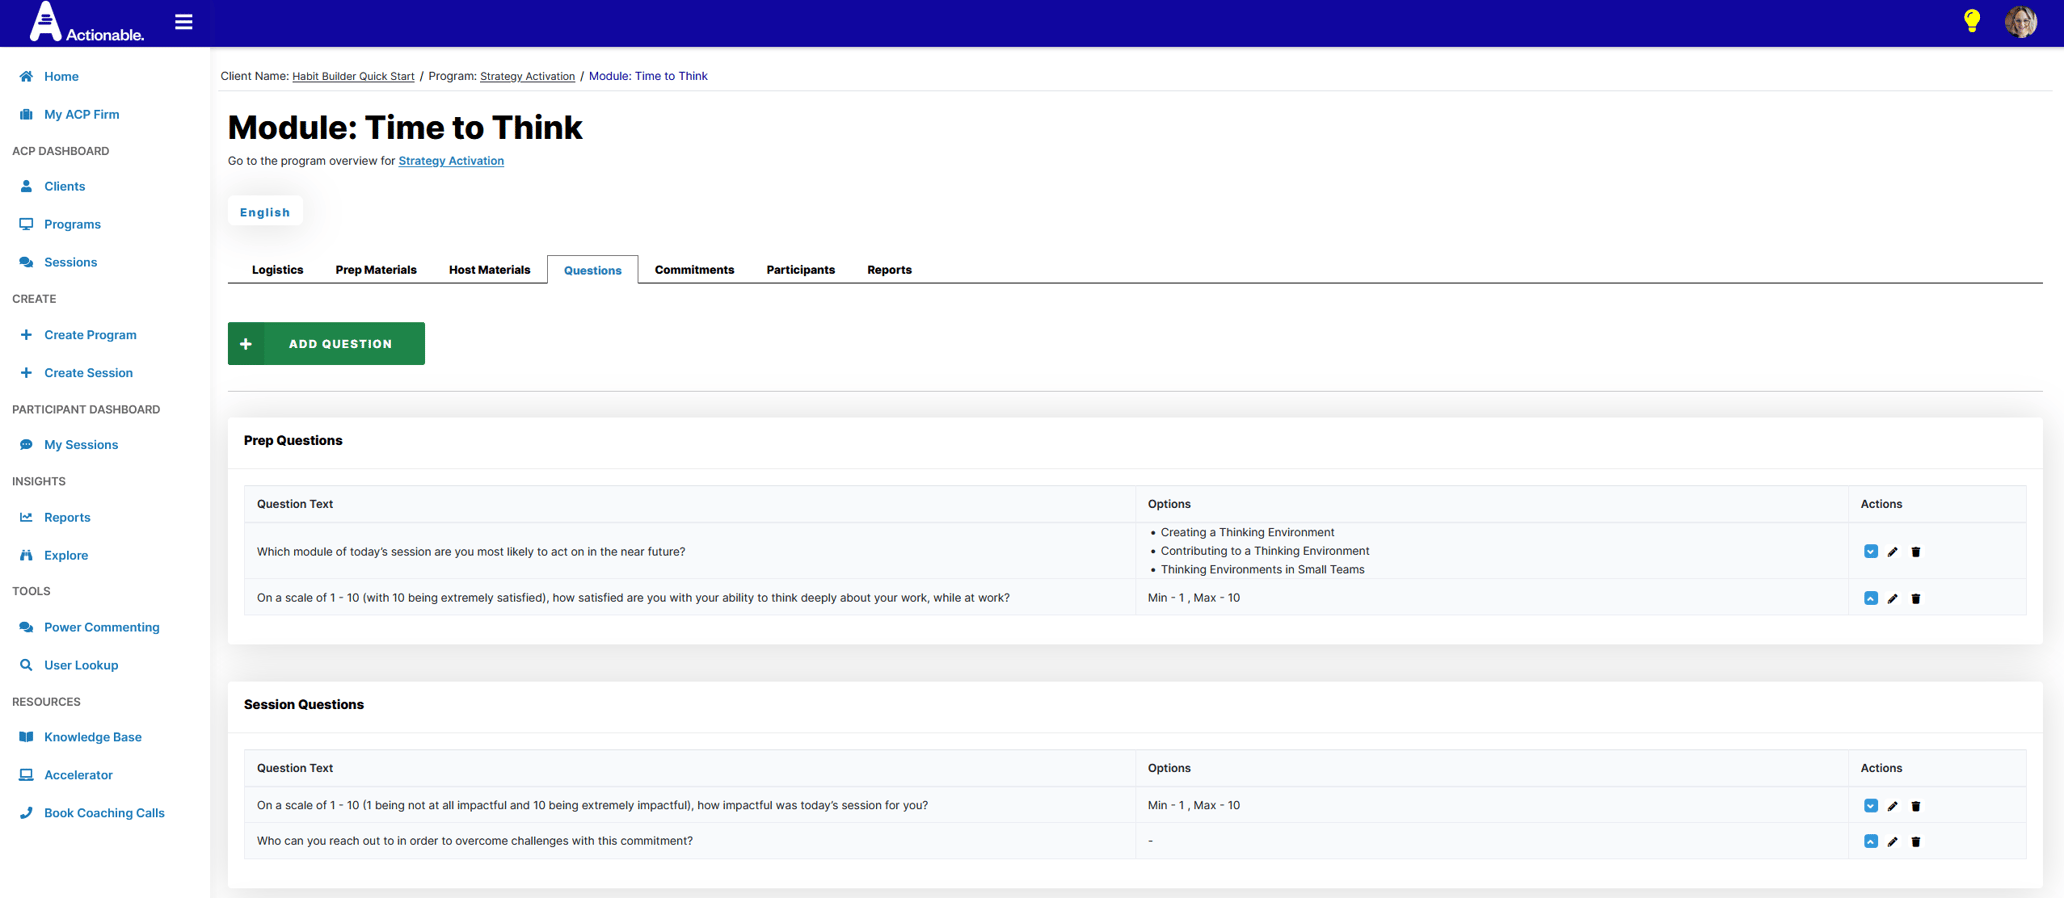Click Create Program in sidebar
The image size is (2064, 898).
(90, 335)
